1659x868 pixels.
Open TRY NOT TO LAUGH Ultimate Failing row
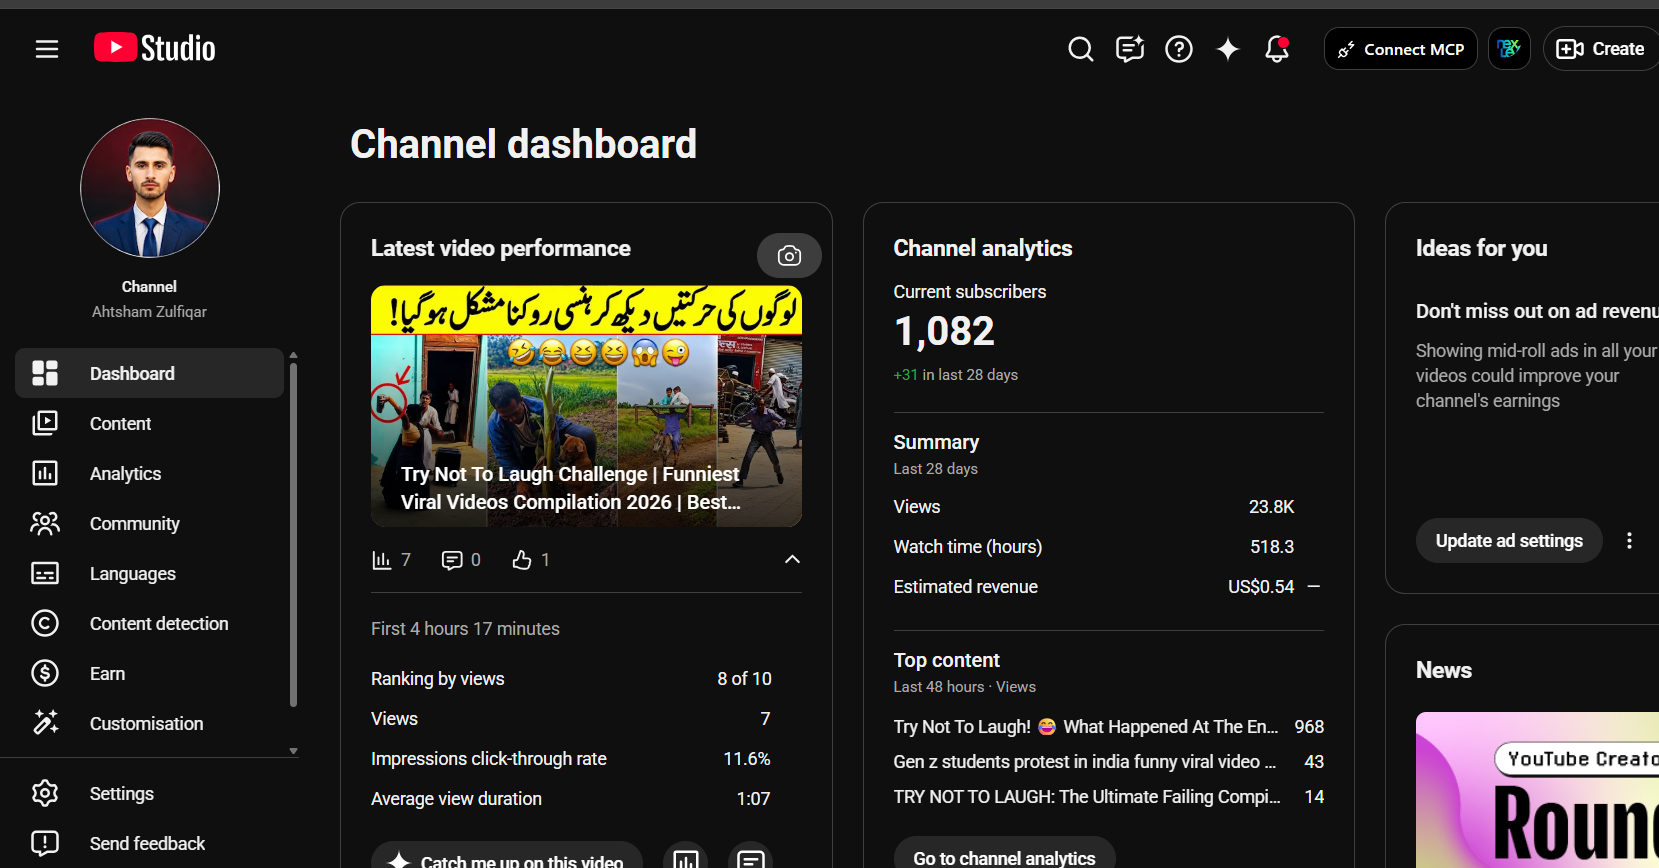1109,797
